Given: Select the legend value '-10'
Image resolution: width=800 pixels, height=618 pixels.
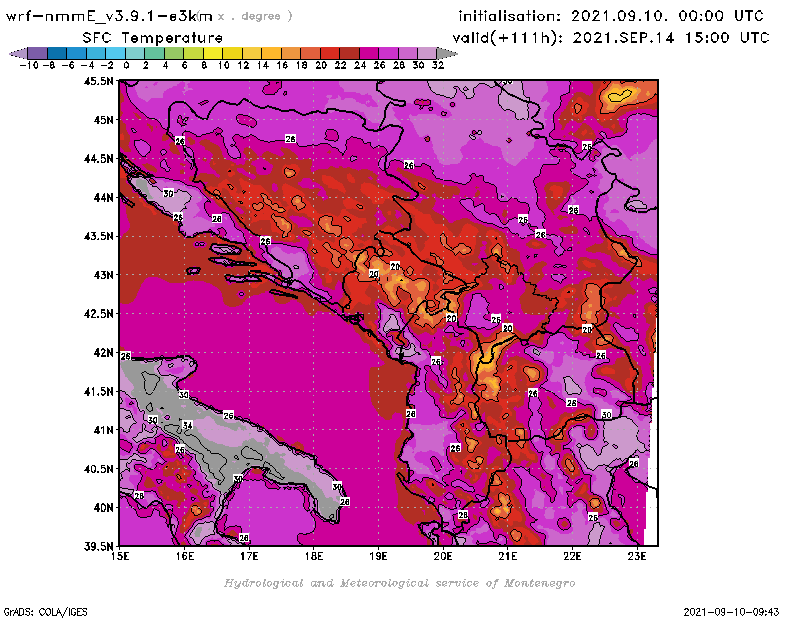Looking at the screenshot, I should coord(29,65).
